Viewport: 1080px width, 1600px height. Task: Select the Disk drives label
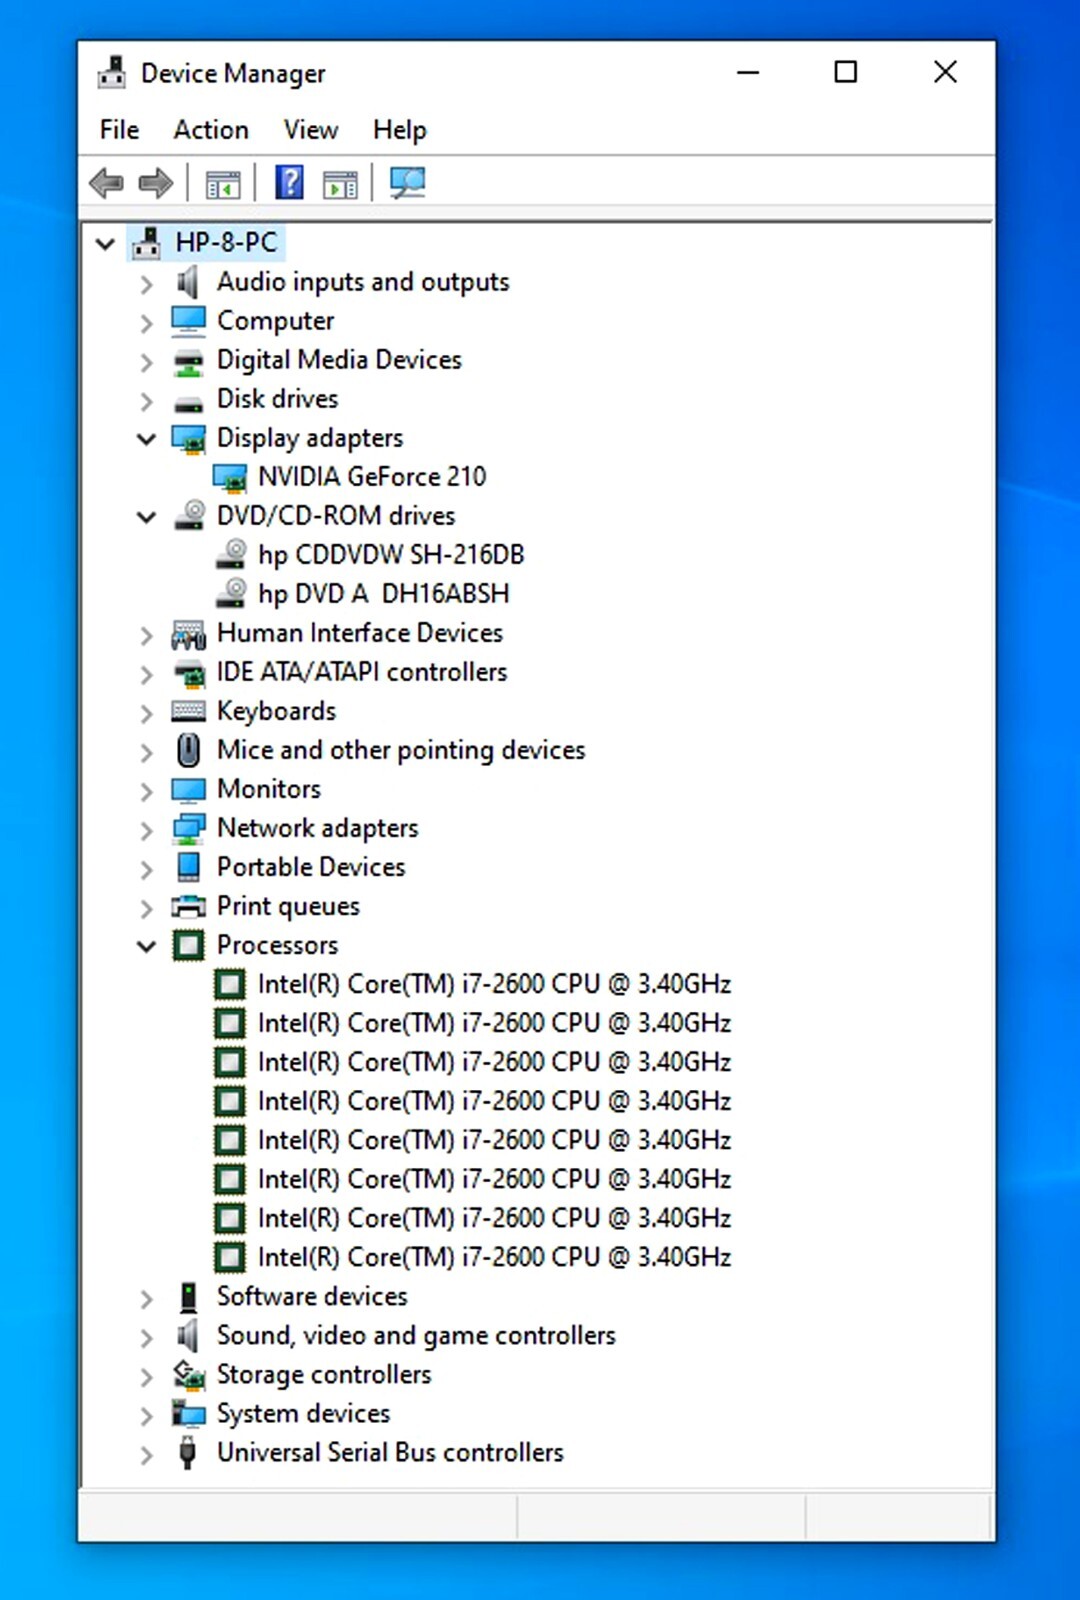coord(278,399)
